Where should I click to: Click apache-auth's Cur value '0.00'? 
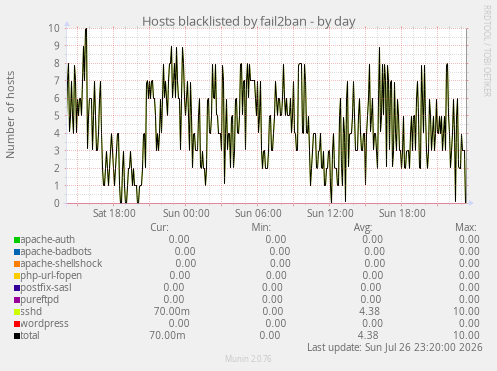179,240
